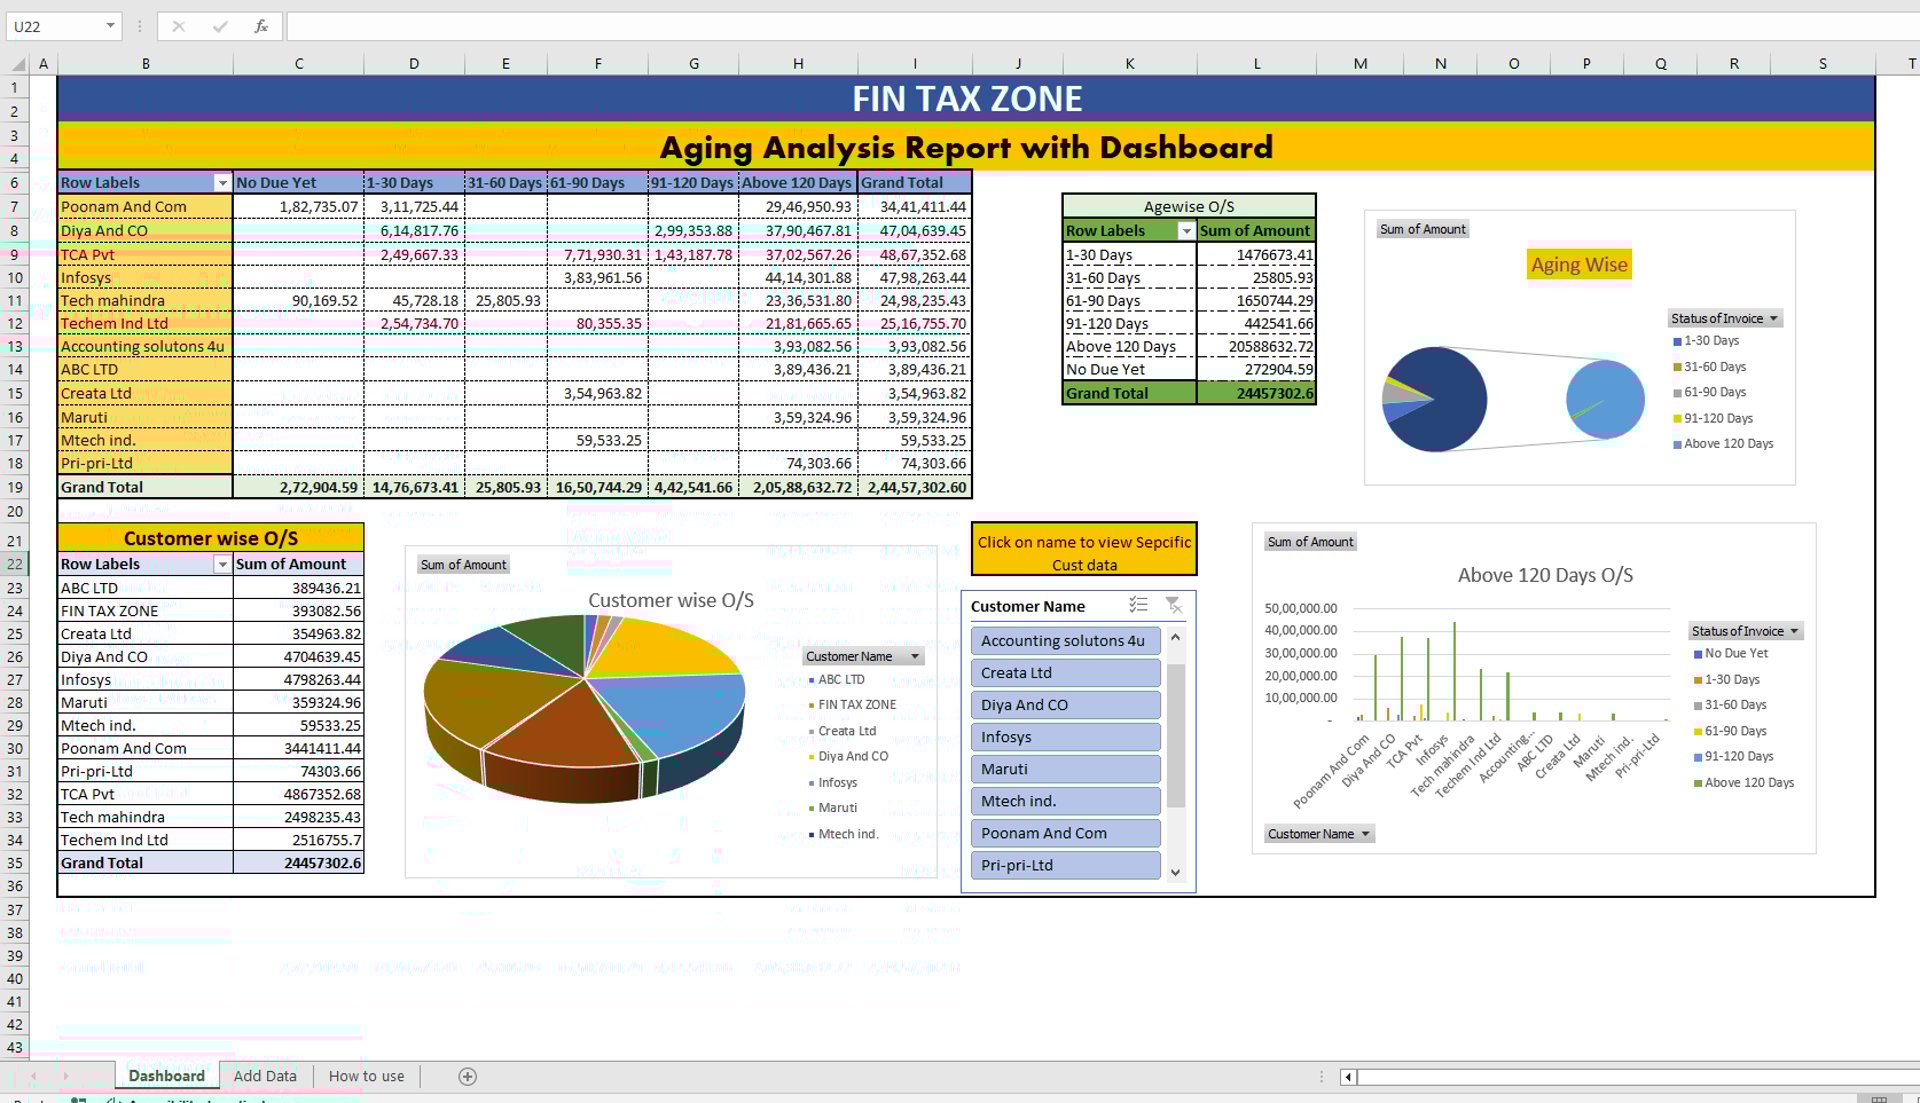The width and height of the screenshot is (1920, 1103).
Task: Open the How to use sheet tab
Action: click(366, 1076)
